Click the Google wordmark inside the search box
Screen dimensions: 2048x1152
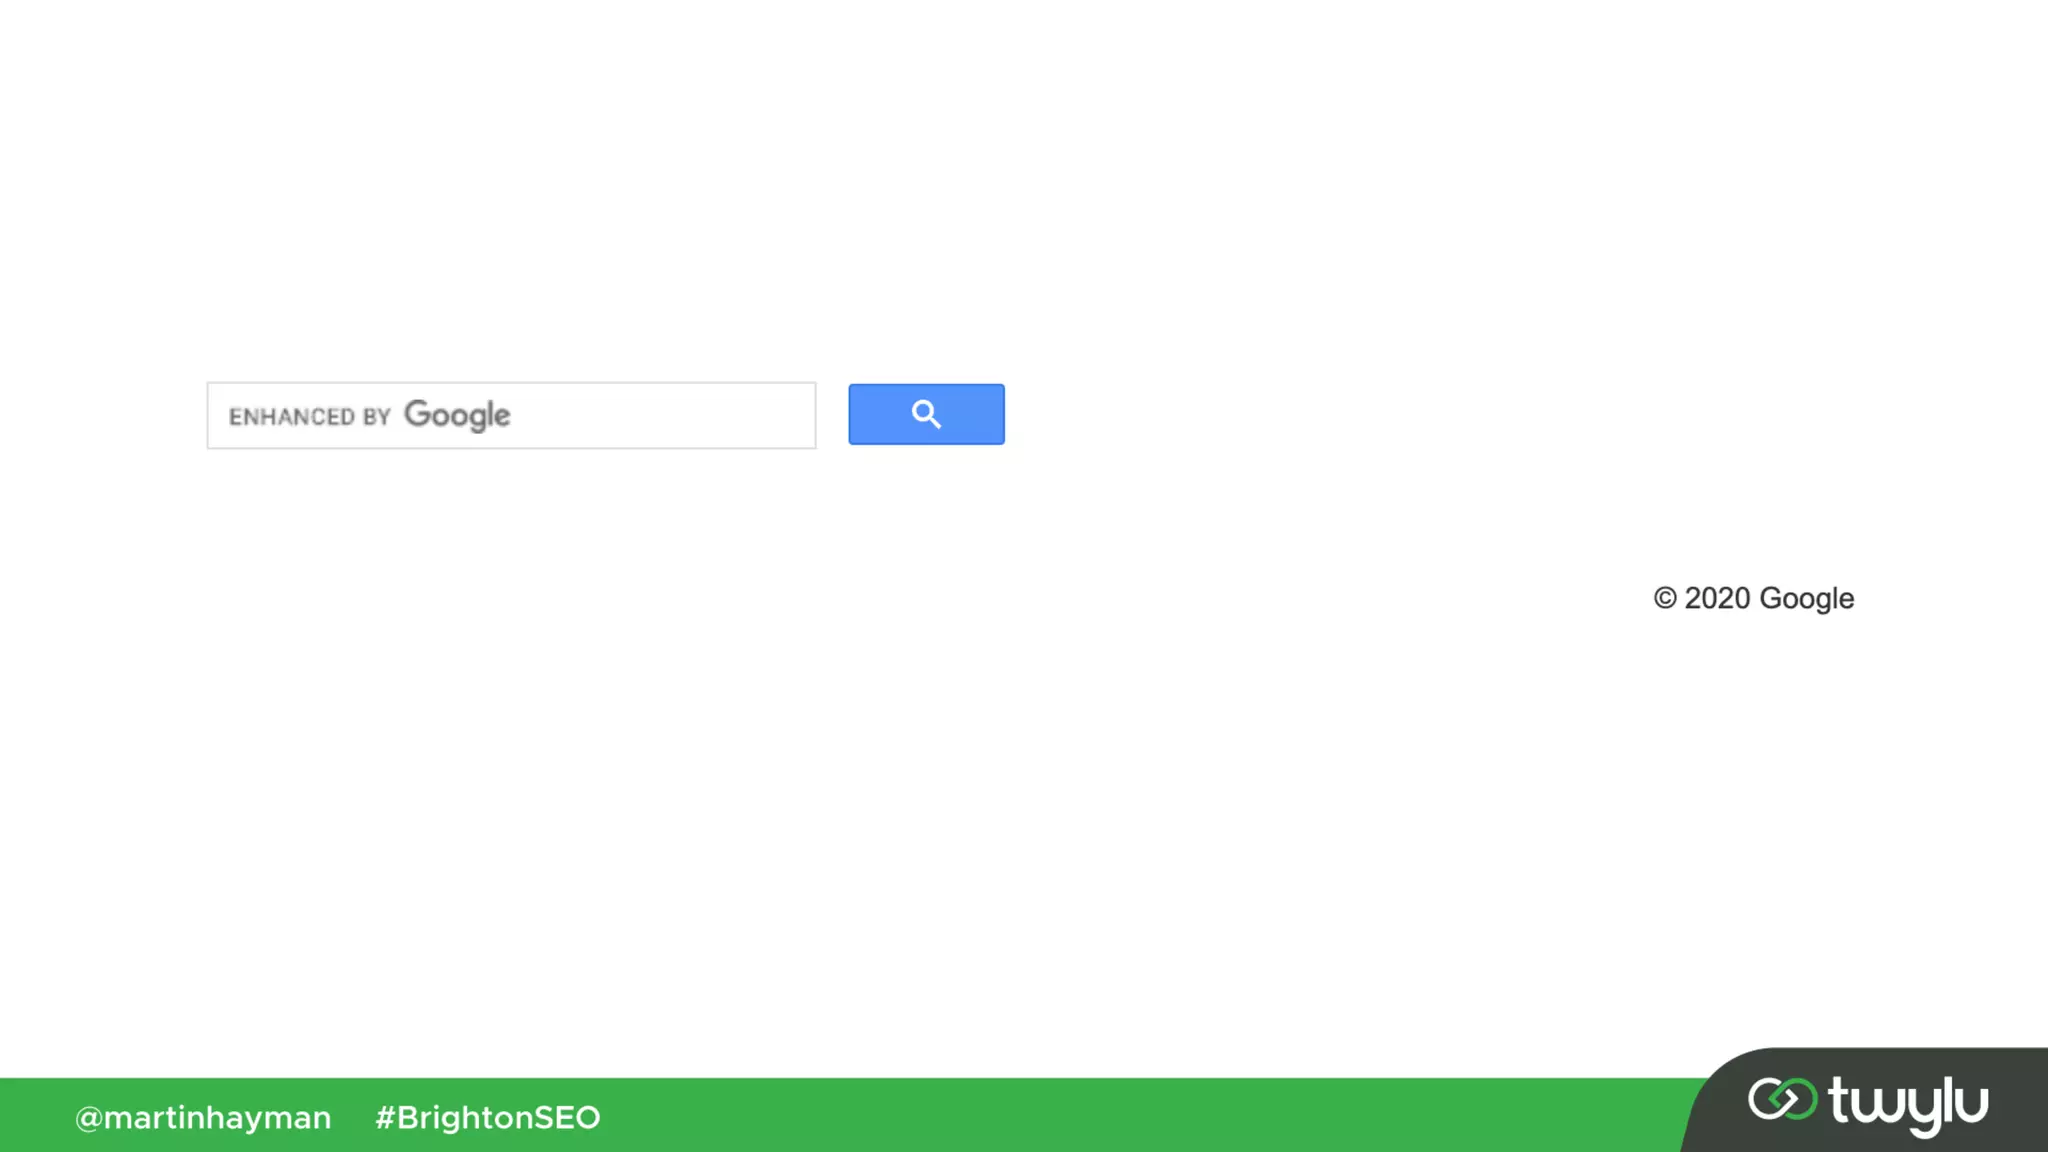pos(457,415)
